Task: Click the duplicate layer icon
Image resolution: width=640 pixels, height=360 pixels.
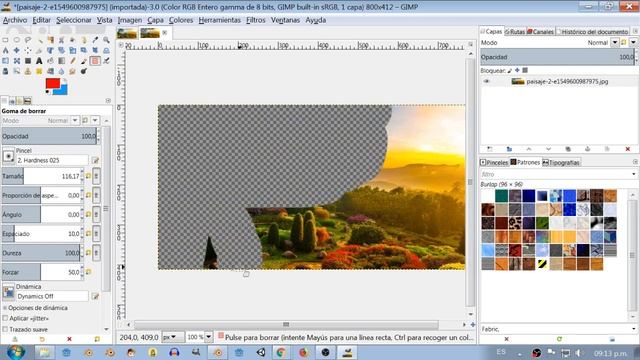Action: click(568, 149)
